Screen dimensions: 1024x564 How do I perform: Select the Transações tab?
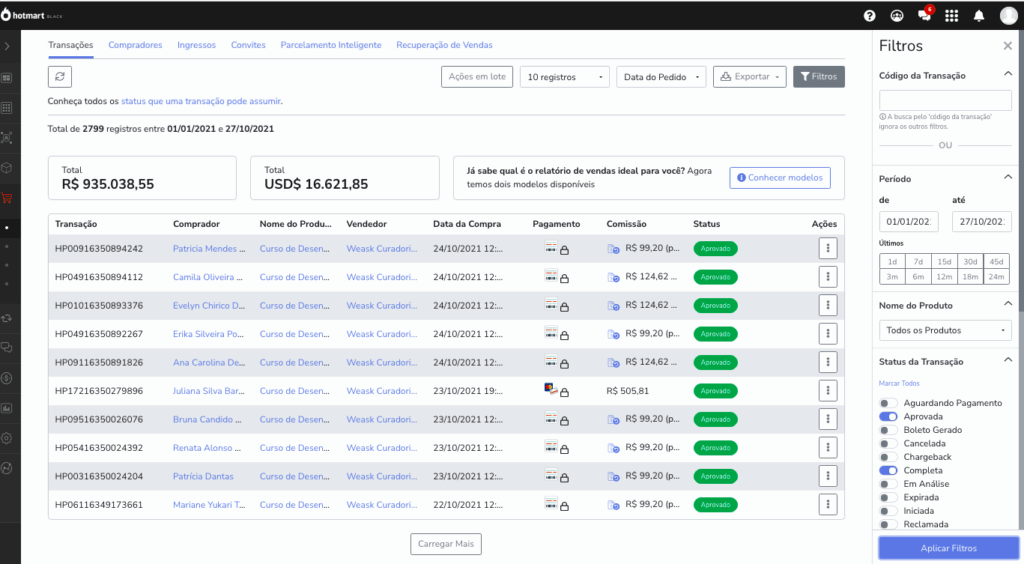coord(71,45)
